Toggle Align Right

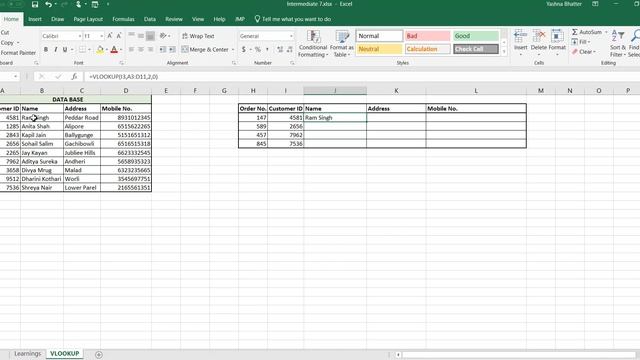[150, 49]
